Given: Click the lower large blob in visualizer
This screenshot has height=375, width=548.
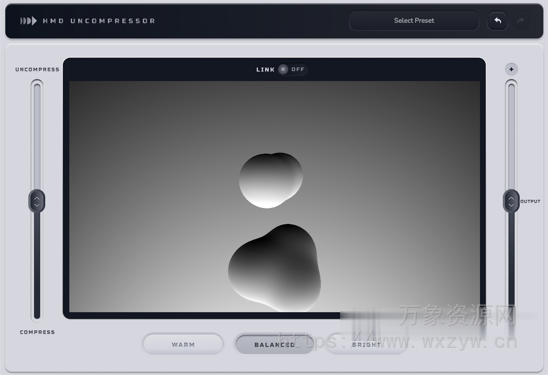Looking at the screenshot, I should click(275, 267).
